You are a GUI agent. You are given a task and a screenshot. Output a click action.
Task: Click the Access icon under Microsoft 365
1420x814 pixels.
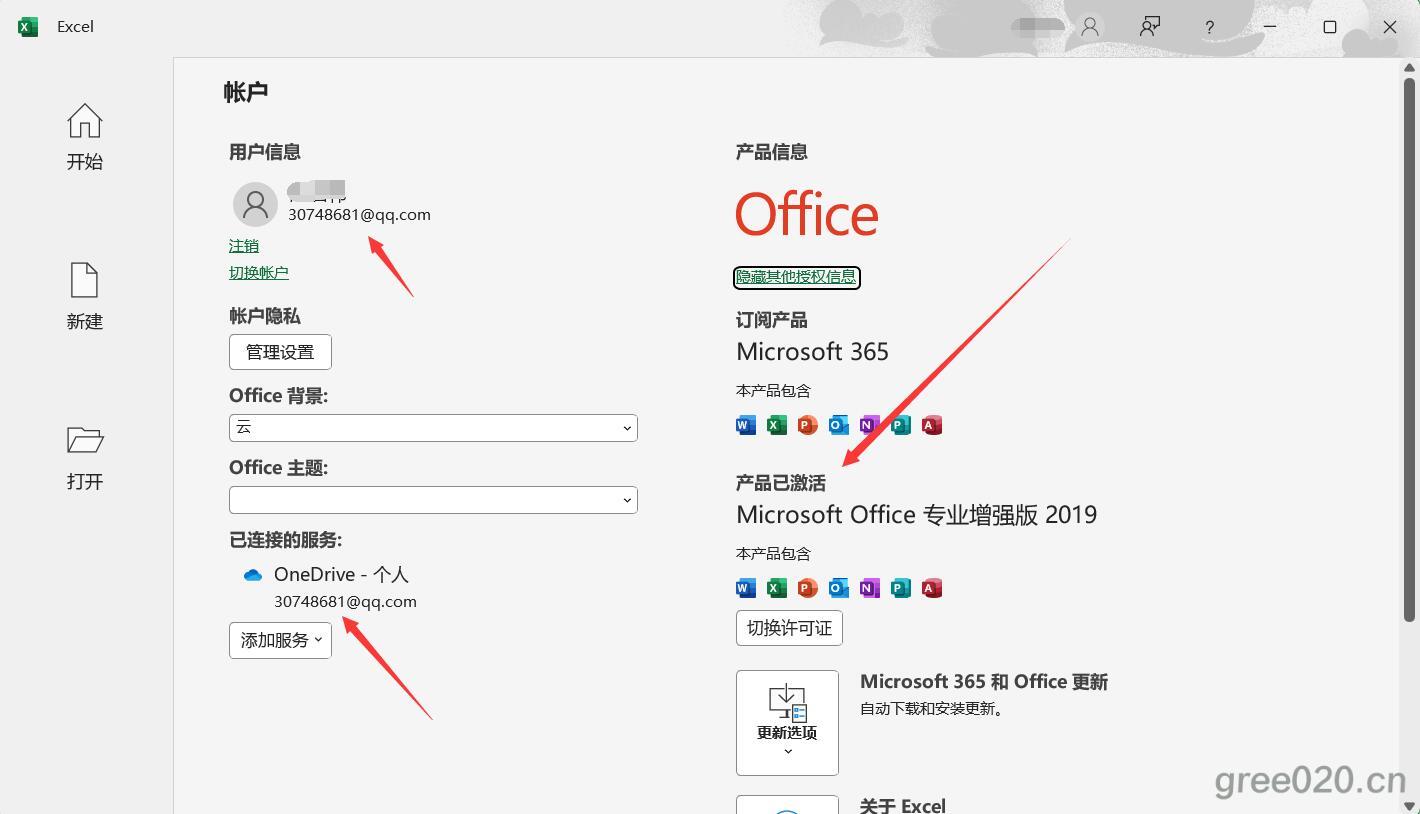click(932, 425)
